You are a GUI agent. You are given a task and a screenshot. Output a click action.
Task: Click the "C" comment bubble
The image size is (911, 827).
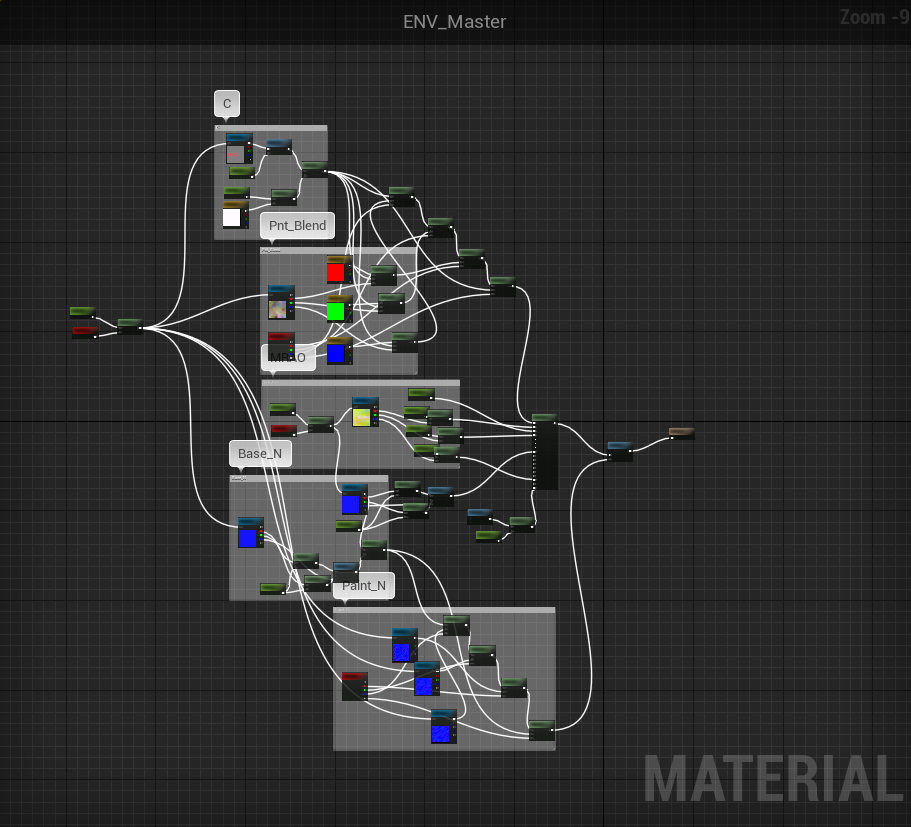[227, 104]
